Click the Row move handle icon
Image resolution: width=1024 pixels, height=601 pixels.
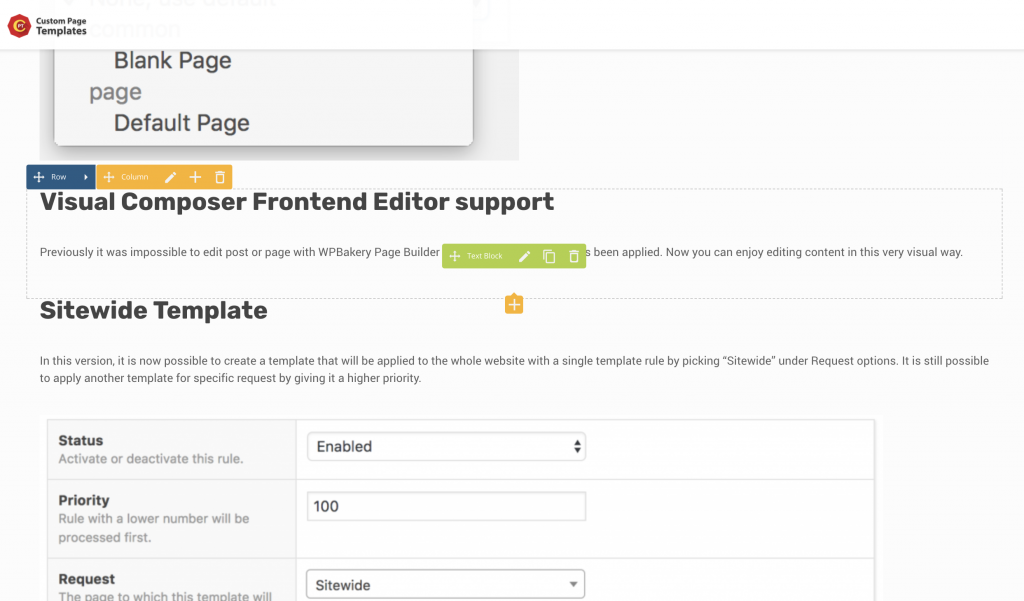click(x=39, y=177)
